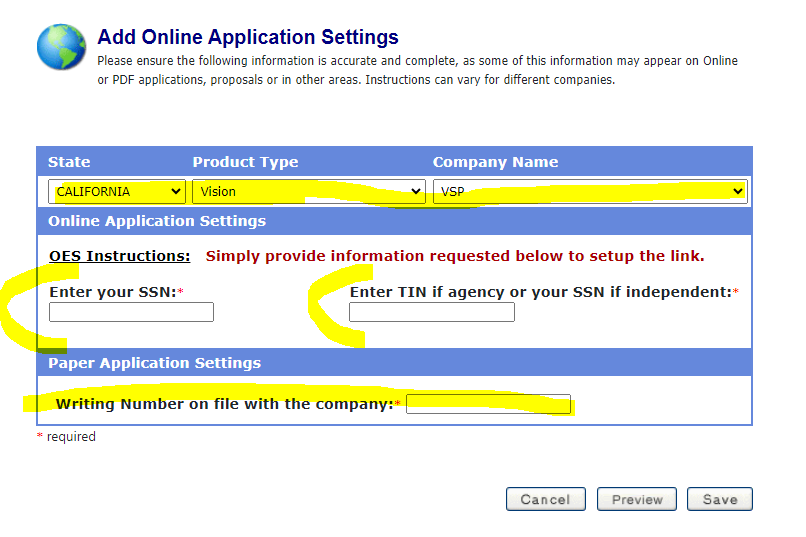Click the Writing Number on file label
The image size is (806, 537).
point(224,404)
